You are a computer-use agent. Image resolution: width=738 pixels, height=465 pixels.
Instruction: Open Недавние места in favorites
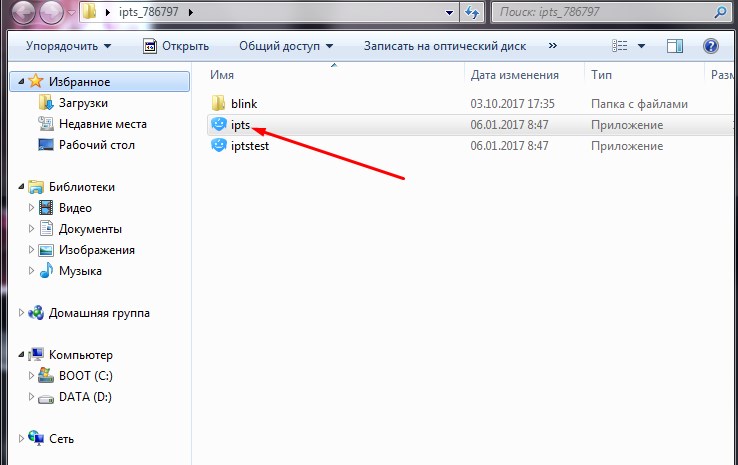(x=102, y=124)
